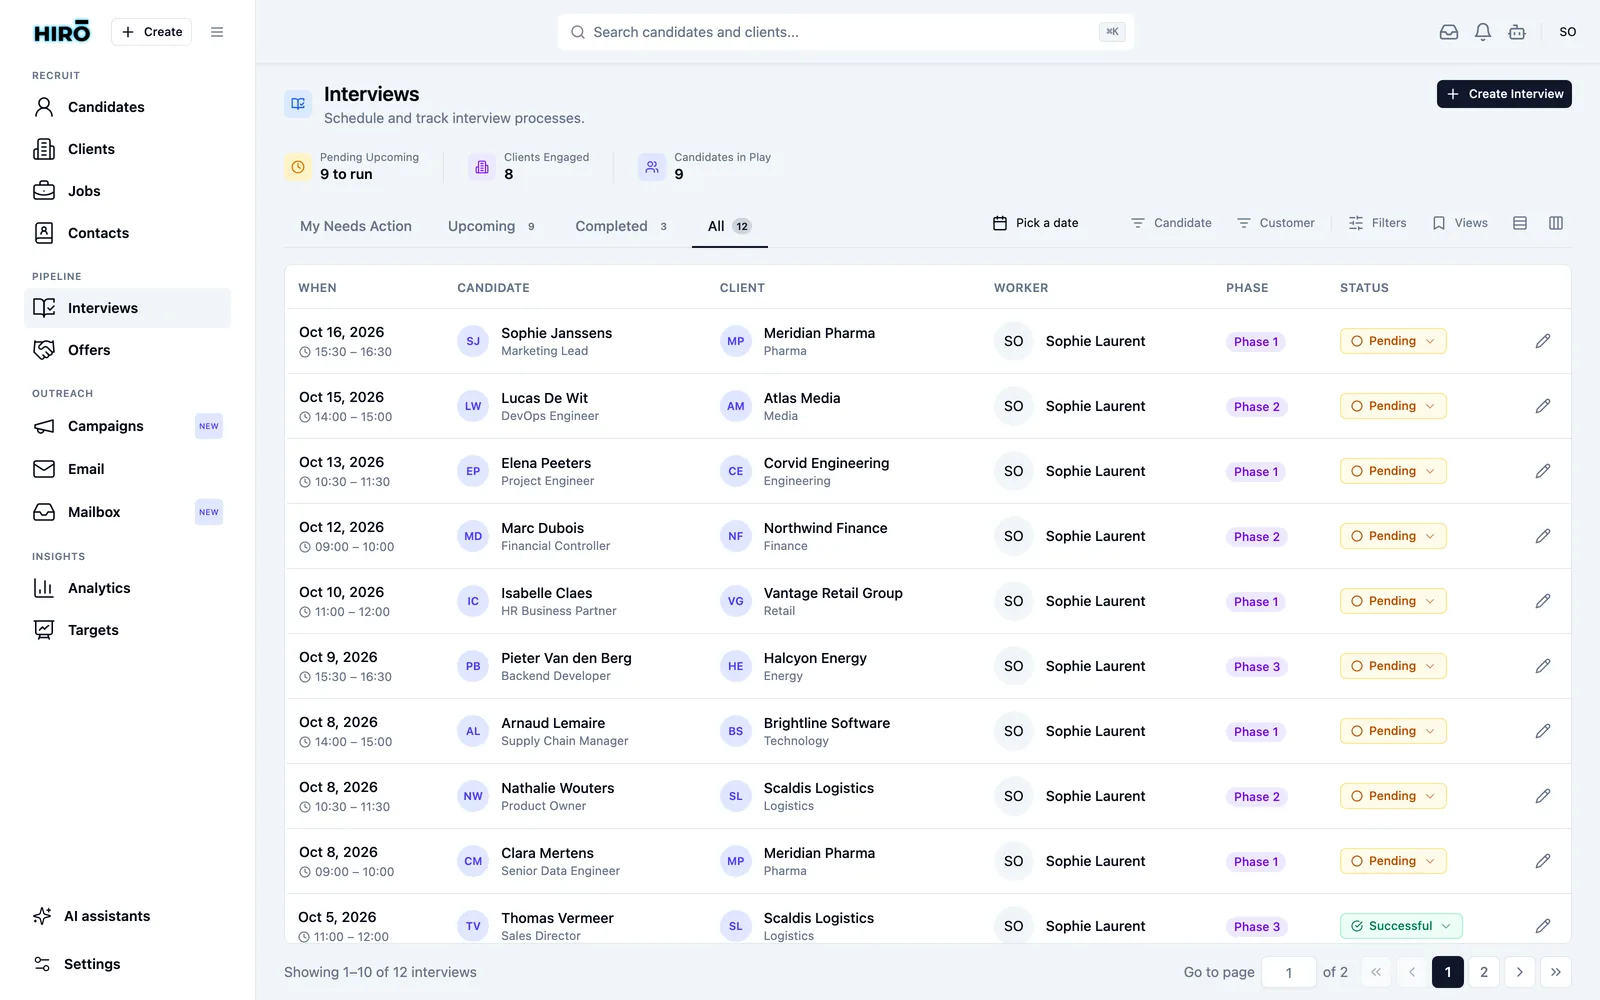Viewport: 1600px width, 1000px height.
Task: Go to Candidates in sidebar
Action: click(x=127, y=107)
